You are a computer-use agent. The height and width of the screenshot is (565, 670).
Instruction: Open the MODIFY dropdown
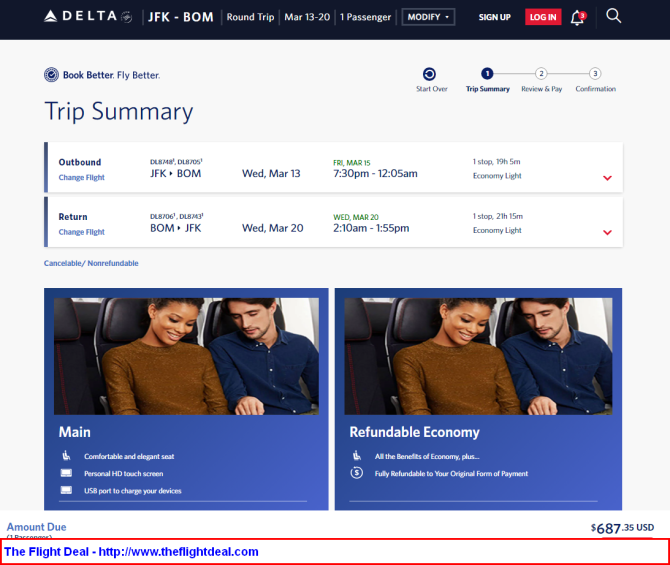(428, 17)
